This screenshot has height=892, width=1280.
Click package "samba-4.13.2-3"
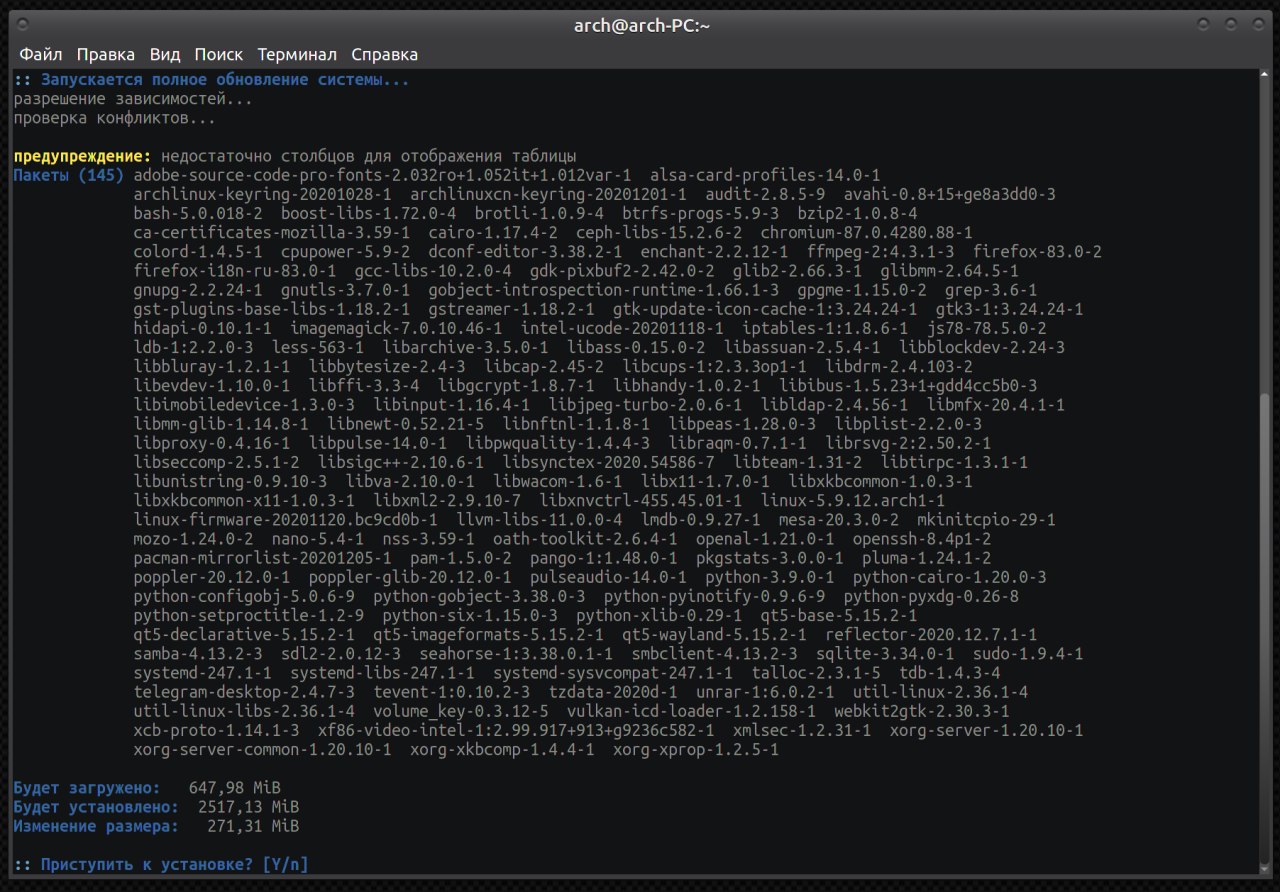[x=198, y=654]
